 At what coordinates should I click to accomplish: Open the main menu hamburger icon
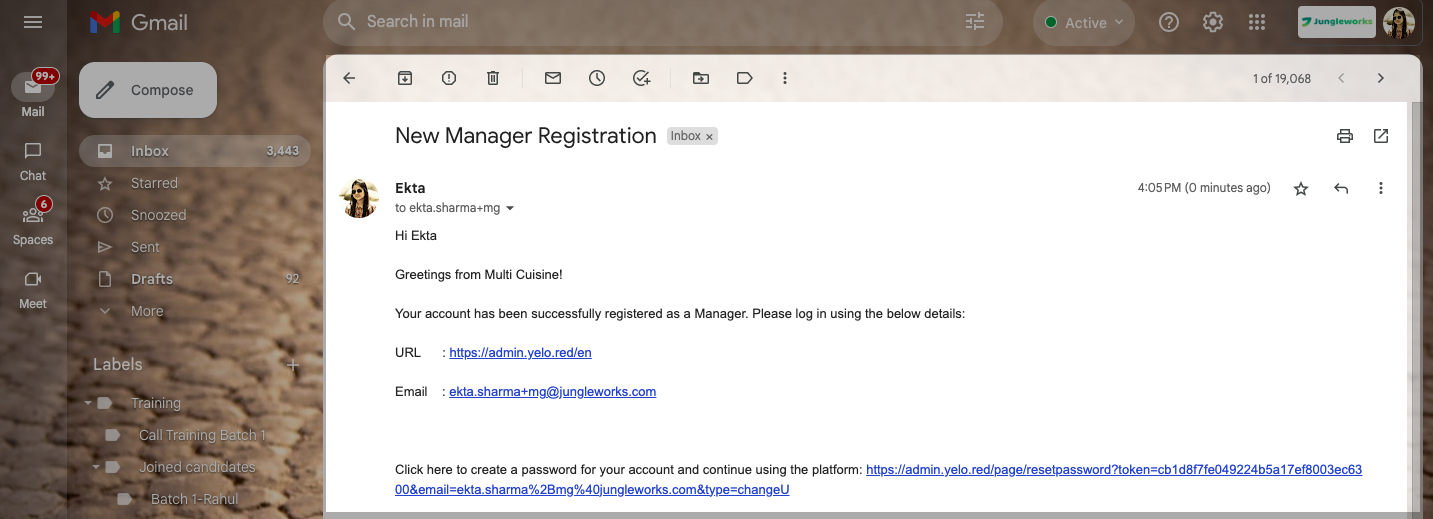pyautogui.click(x=33, y=22)
